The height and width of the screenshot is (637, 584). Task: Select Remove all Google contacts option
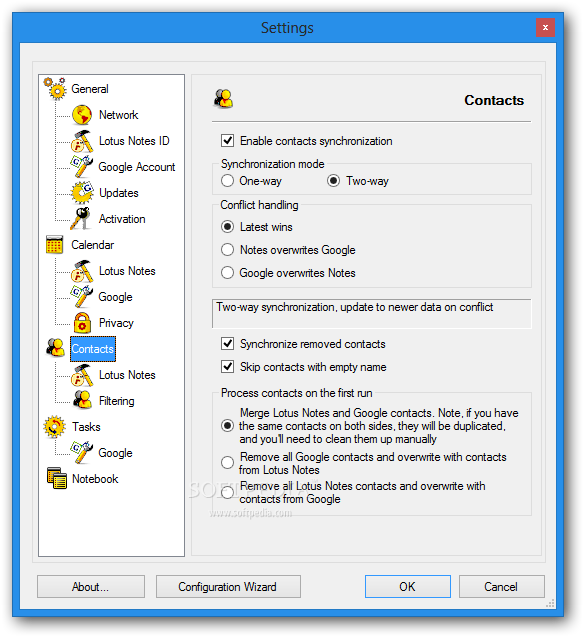pyautogui.click(x=227, y=462)
